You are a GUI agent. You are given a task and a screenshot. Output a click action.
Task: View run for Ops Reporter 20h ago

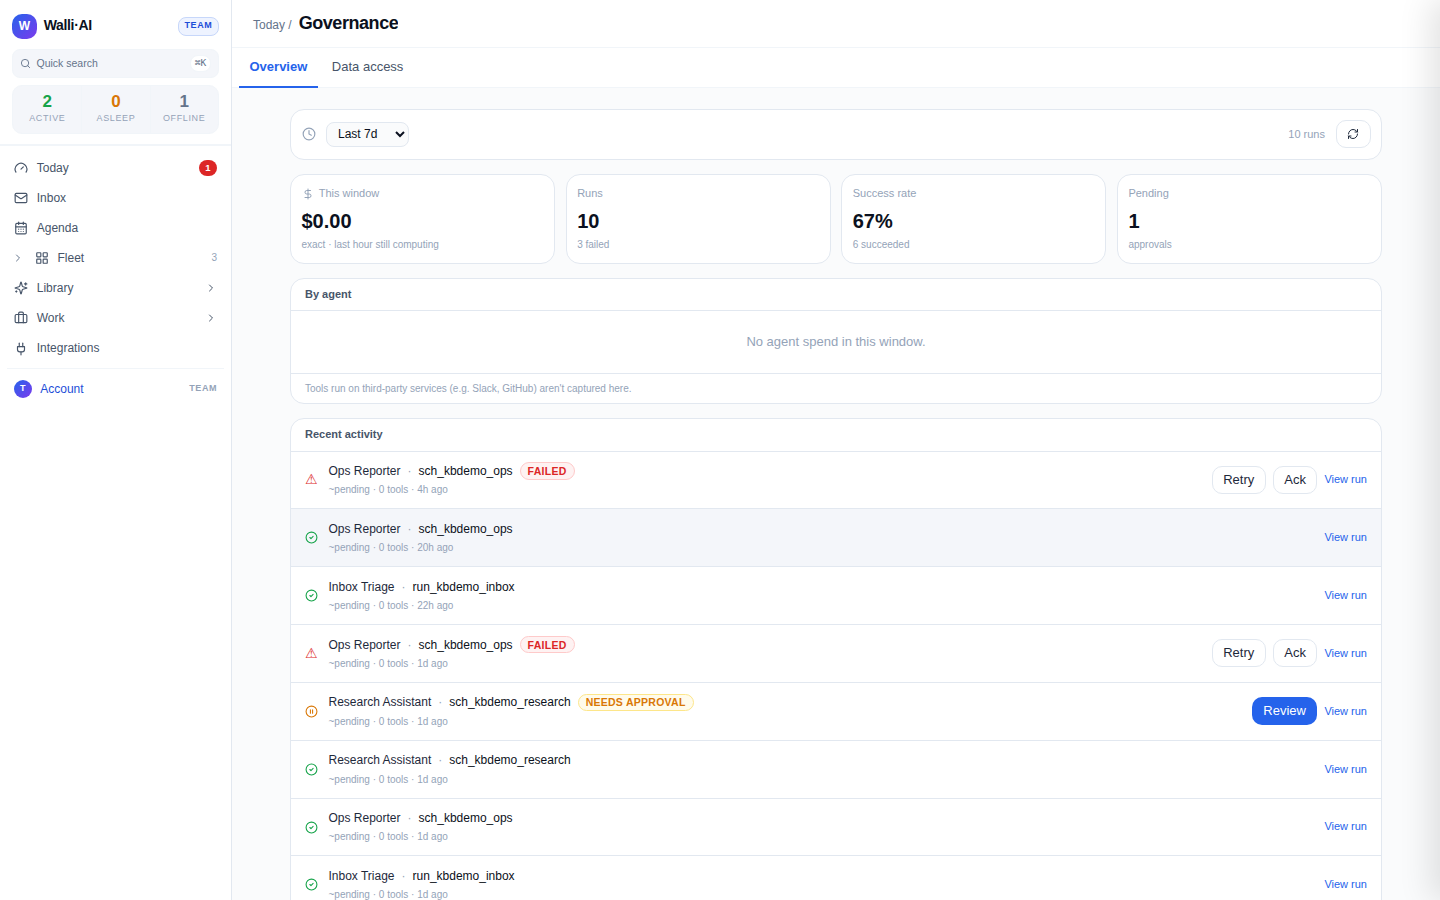pyautogui.click(x=1345, y=538)
